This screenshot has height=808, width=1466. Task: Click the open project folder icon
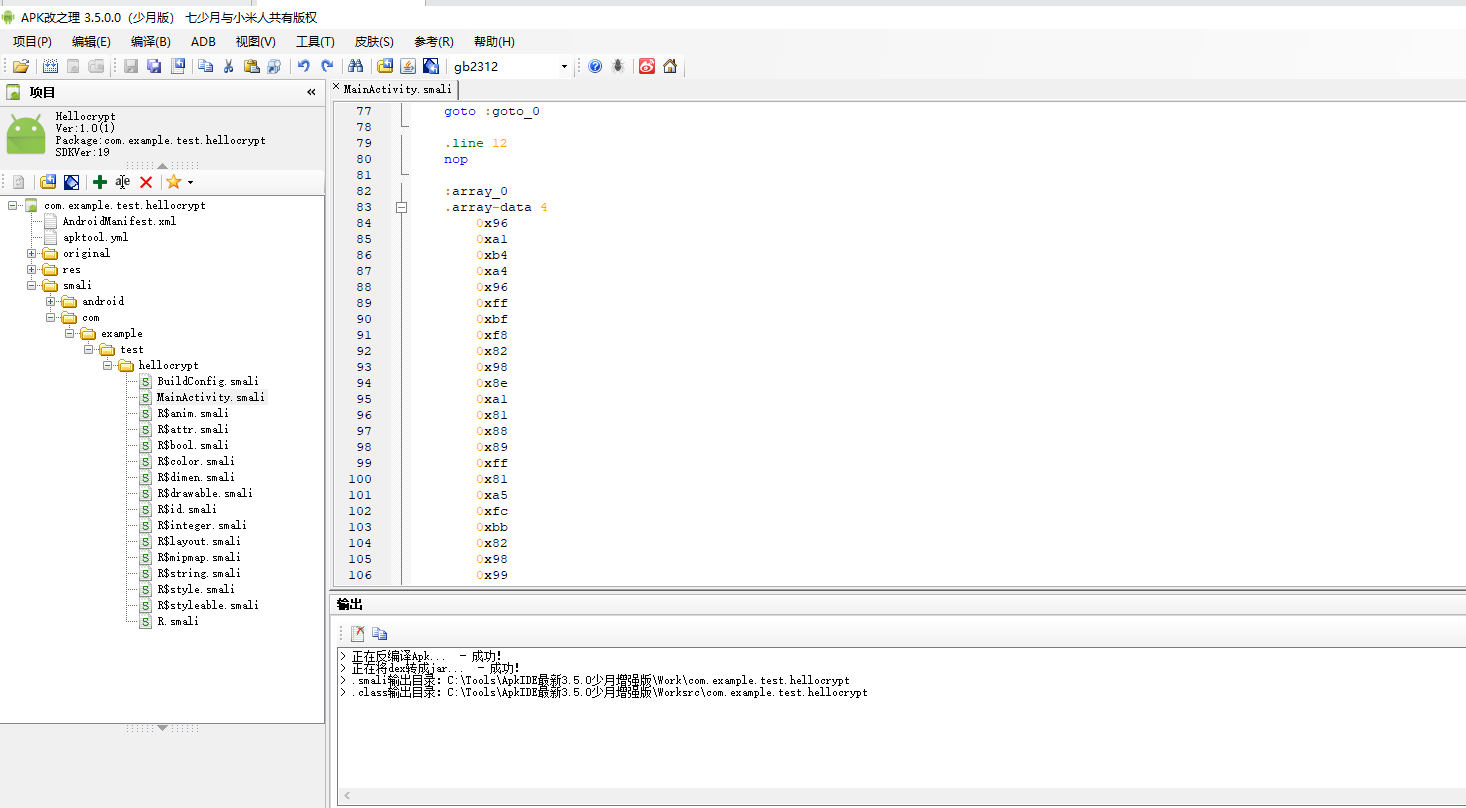point(20,66)
